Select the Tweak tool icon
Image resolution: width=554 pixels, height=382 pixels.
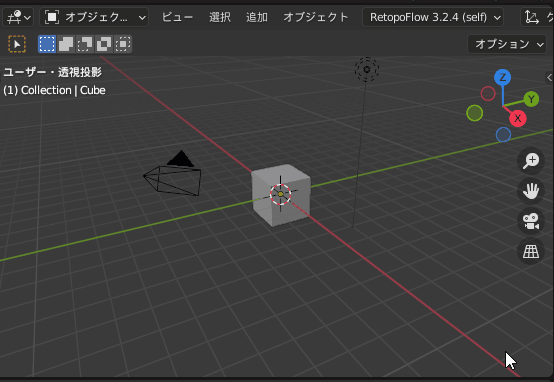[x=17, y=44]
